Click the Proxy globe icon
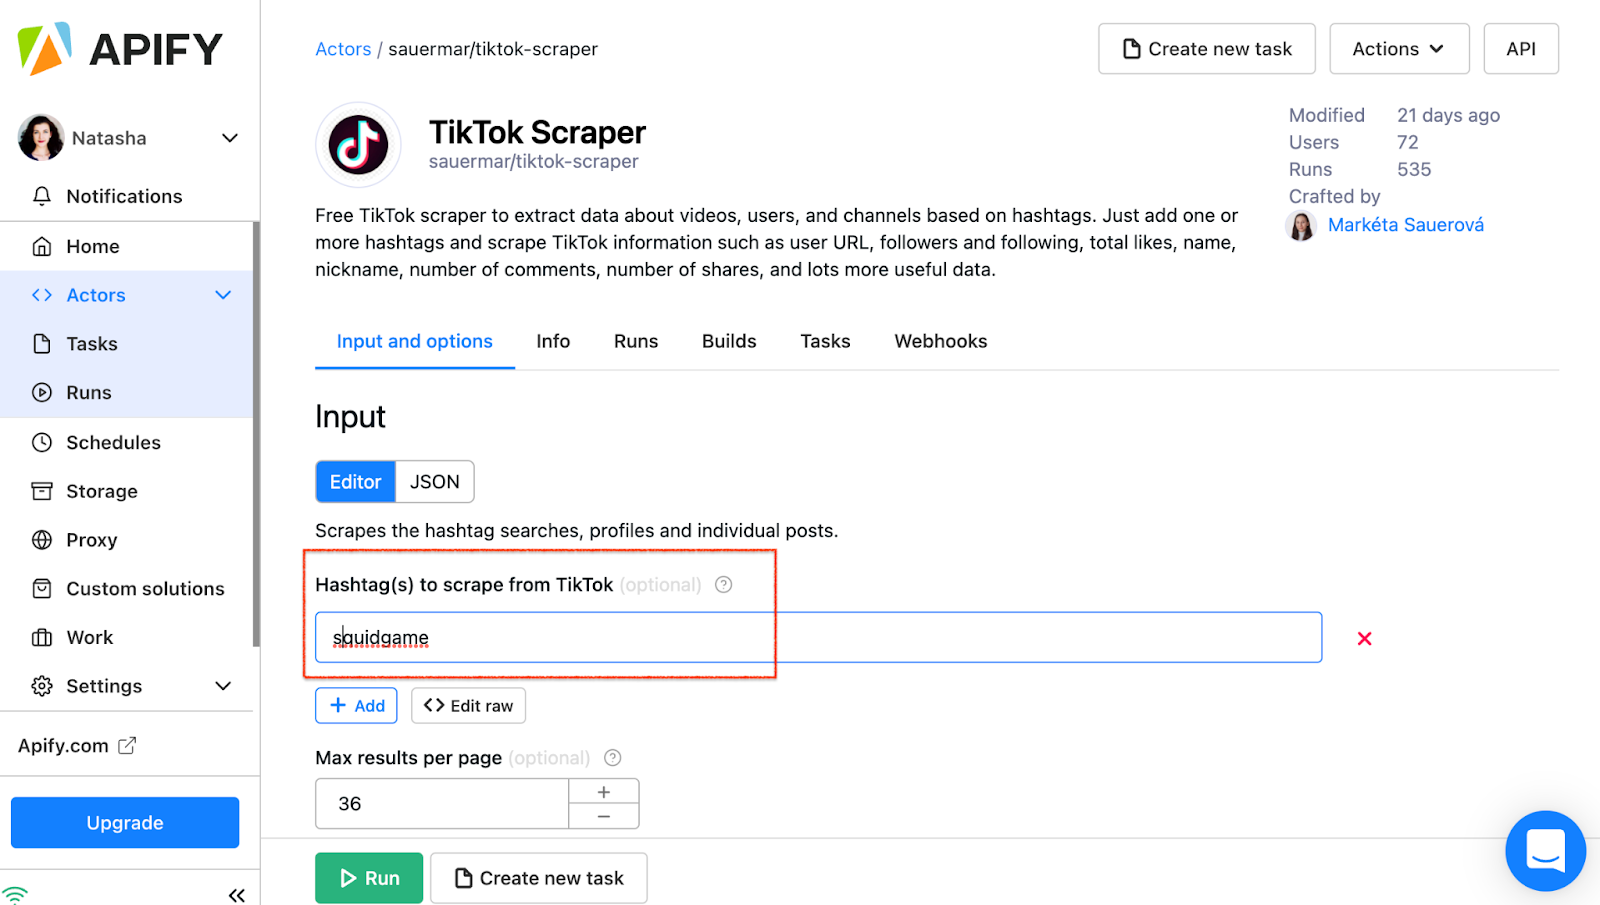 click(x=42, y=540)
